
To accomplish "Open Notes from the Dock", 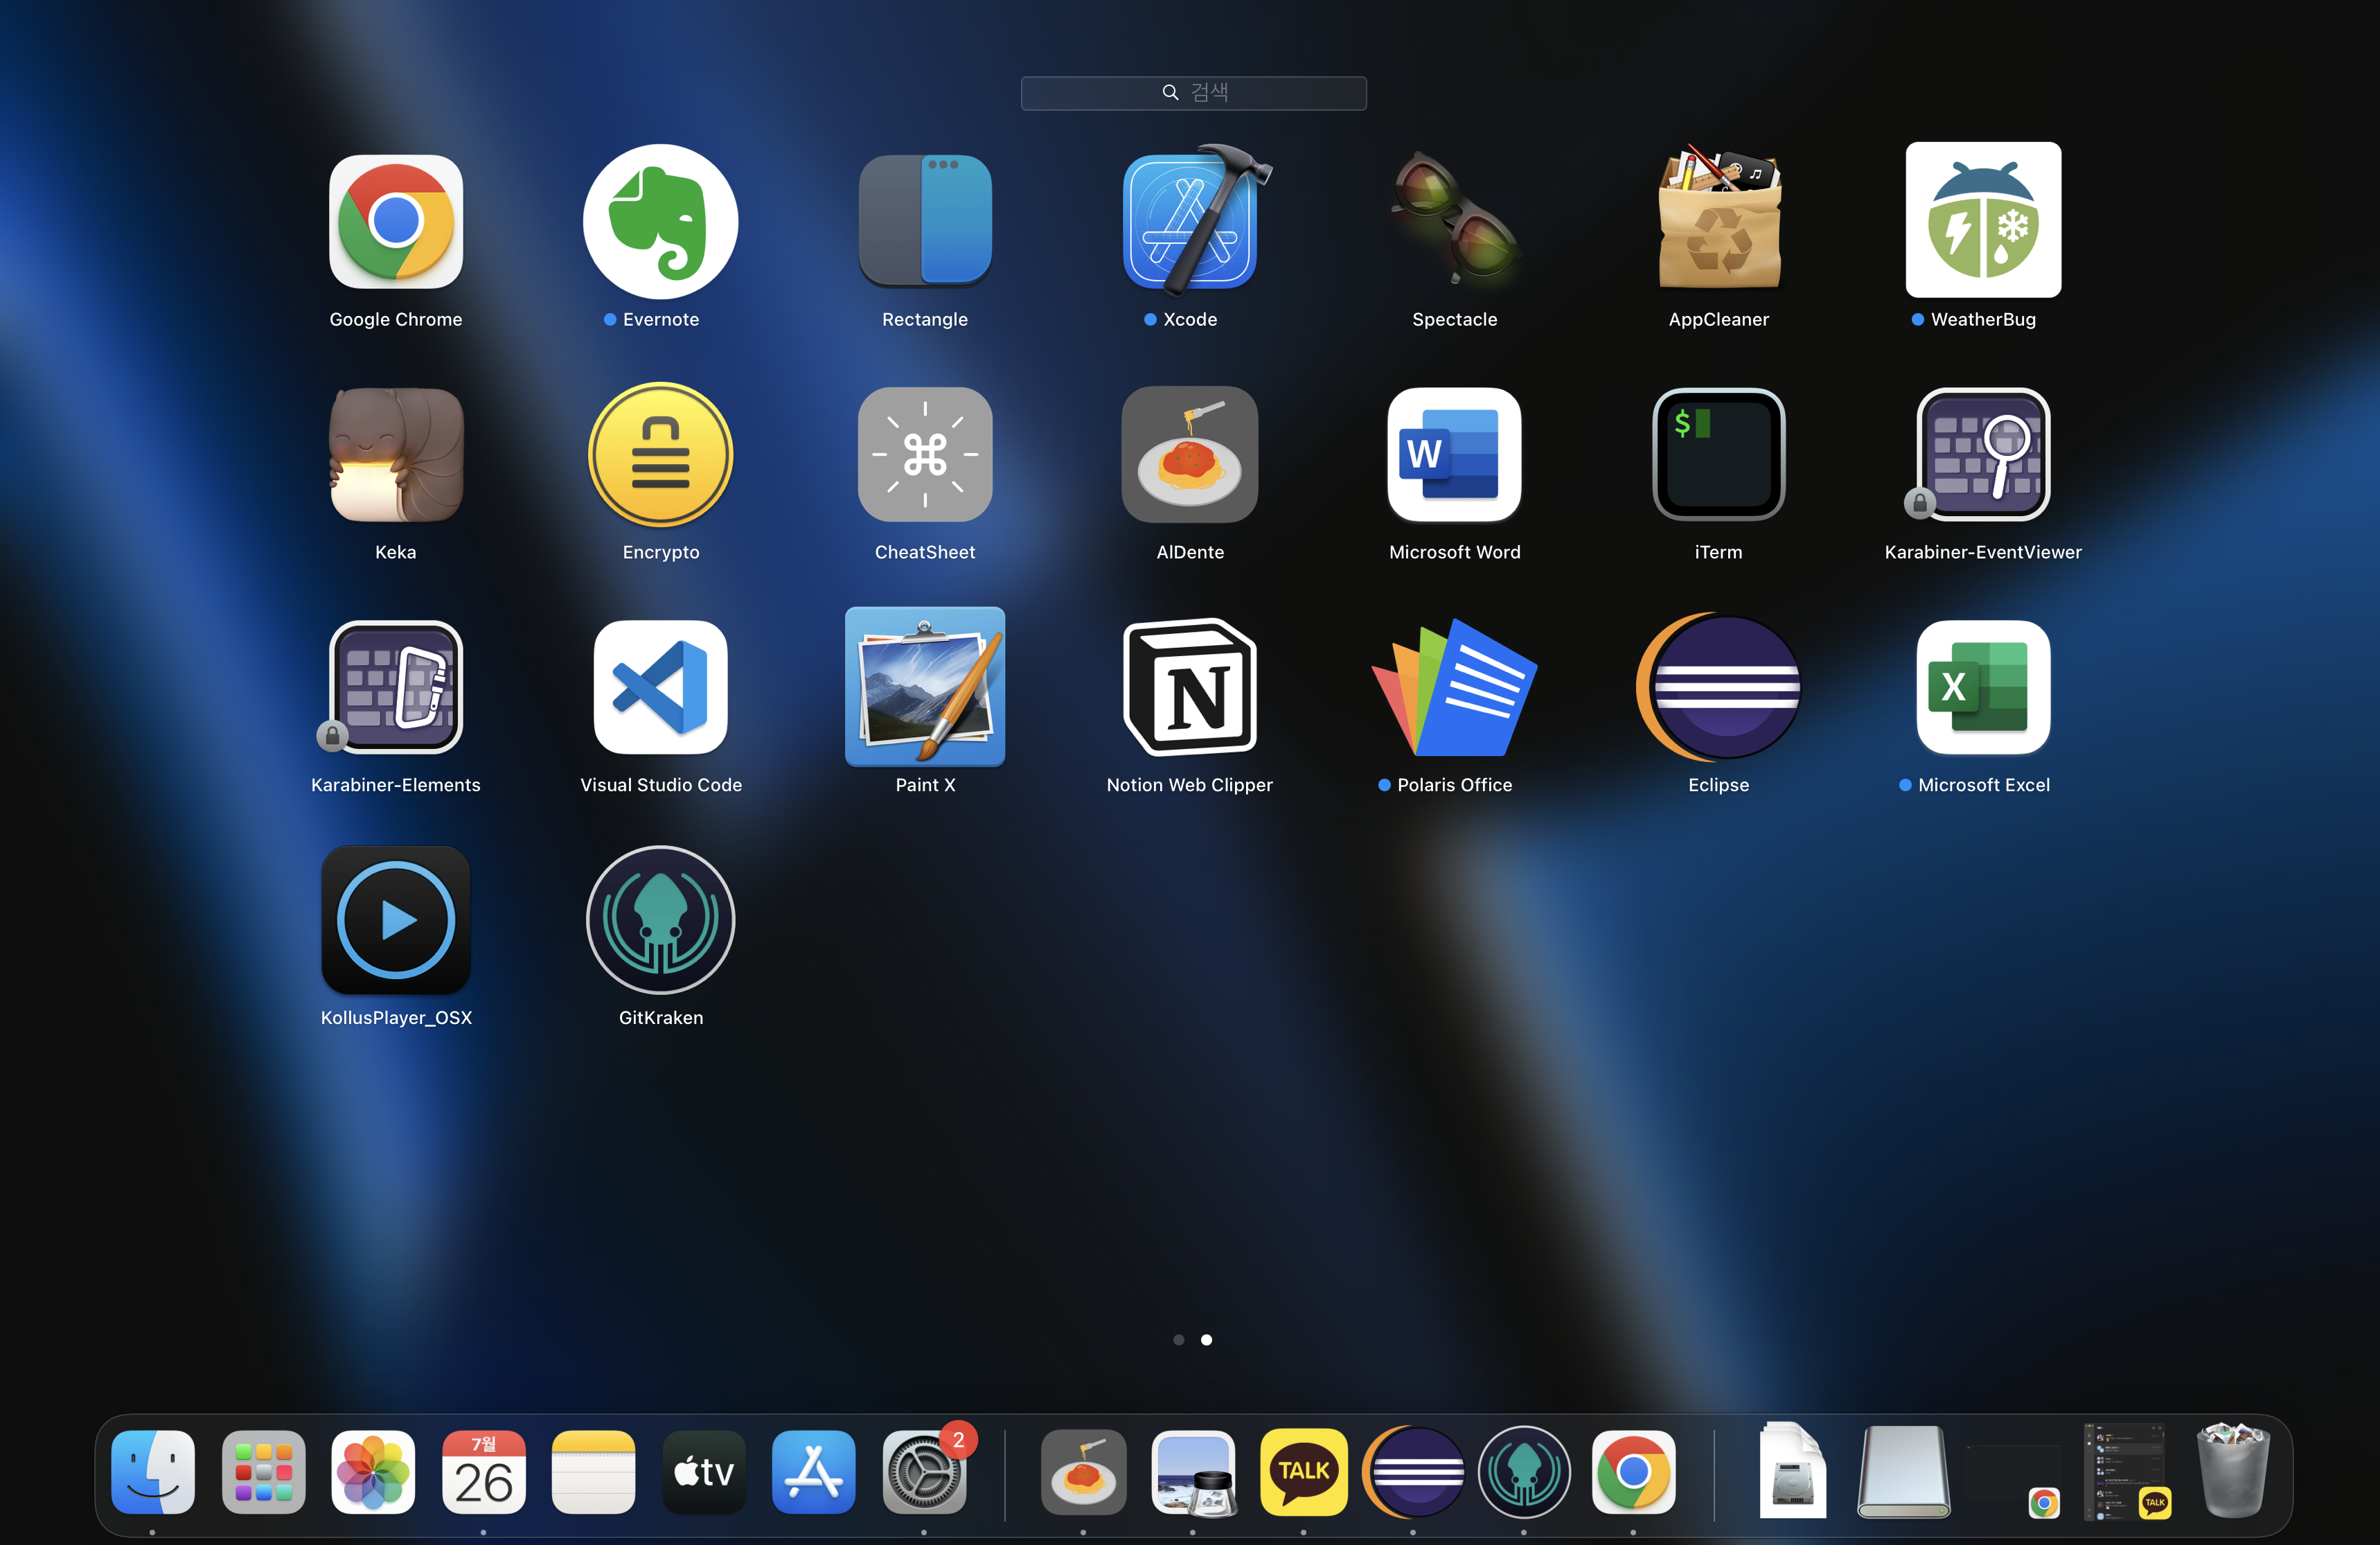I will [593, 1473].
